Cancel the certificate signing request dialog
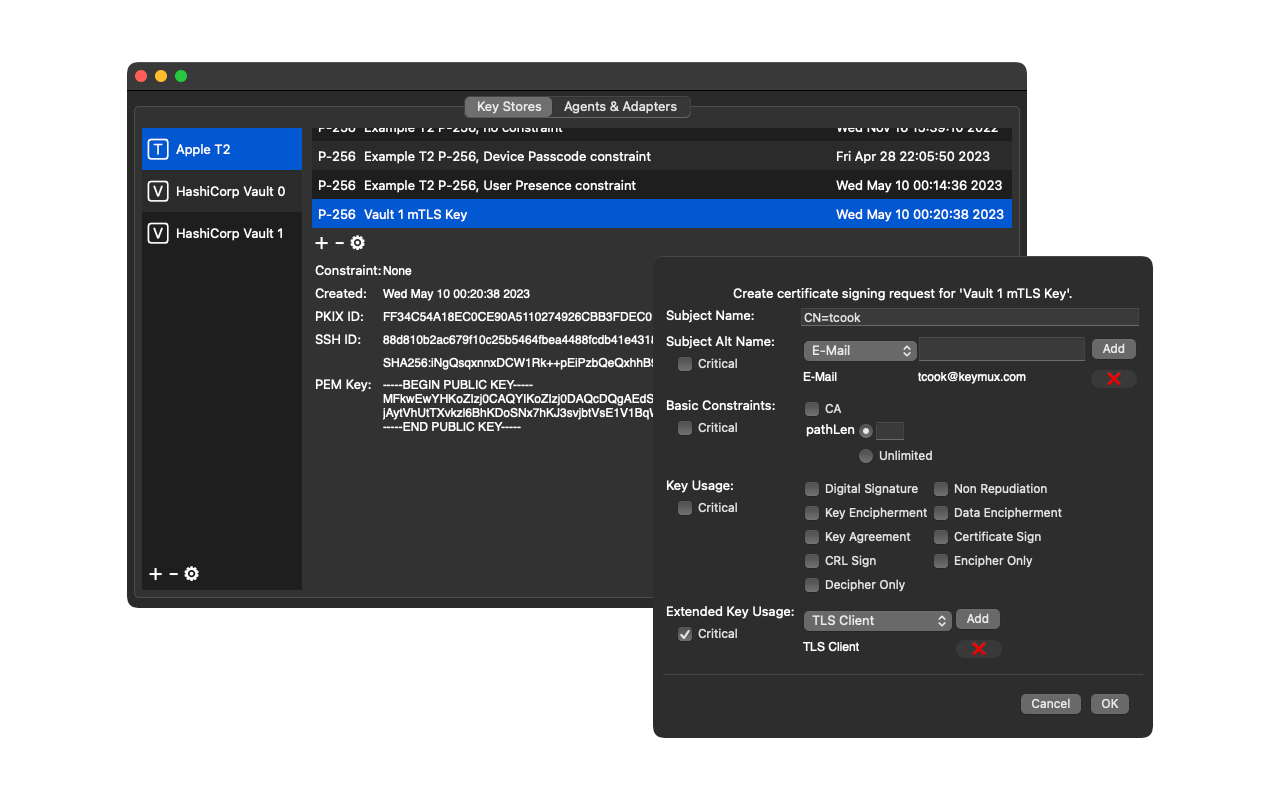The width and height of the screenshot is (1280, 800). (x=1050, y=703)
